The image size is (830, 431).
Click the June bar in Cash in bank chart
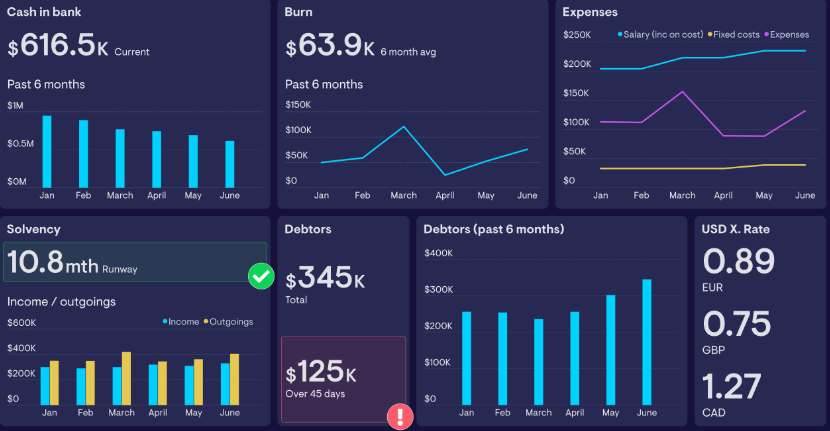pos(230,164)
